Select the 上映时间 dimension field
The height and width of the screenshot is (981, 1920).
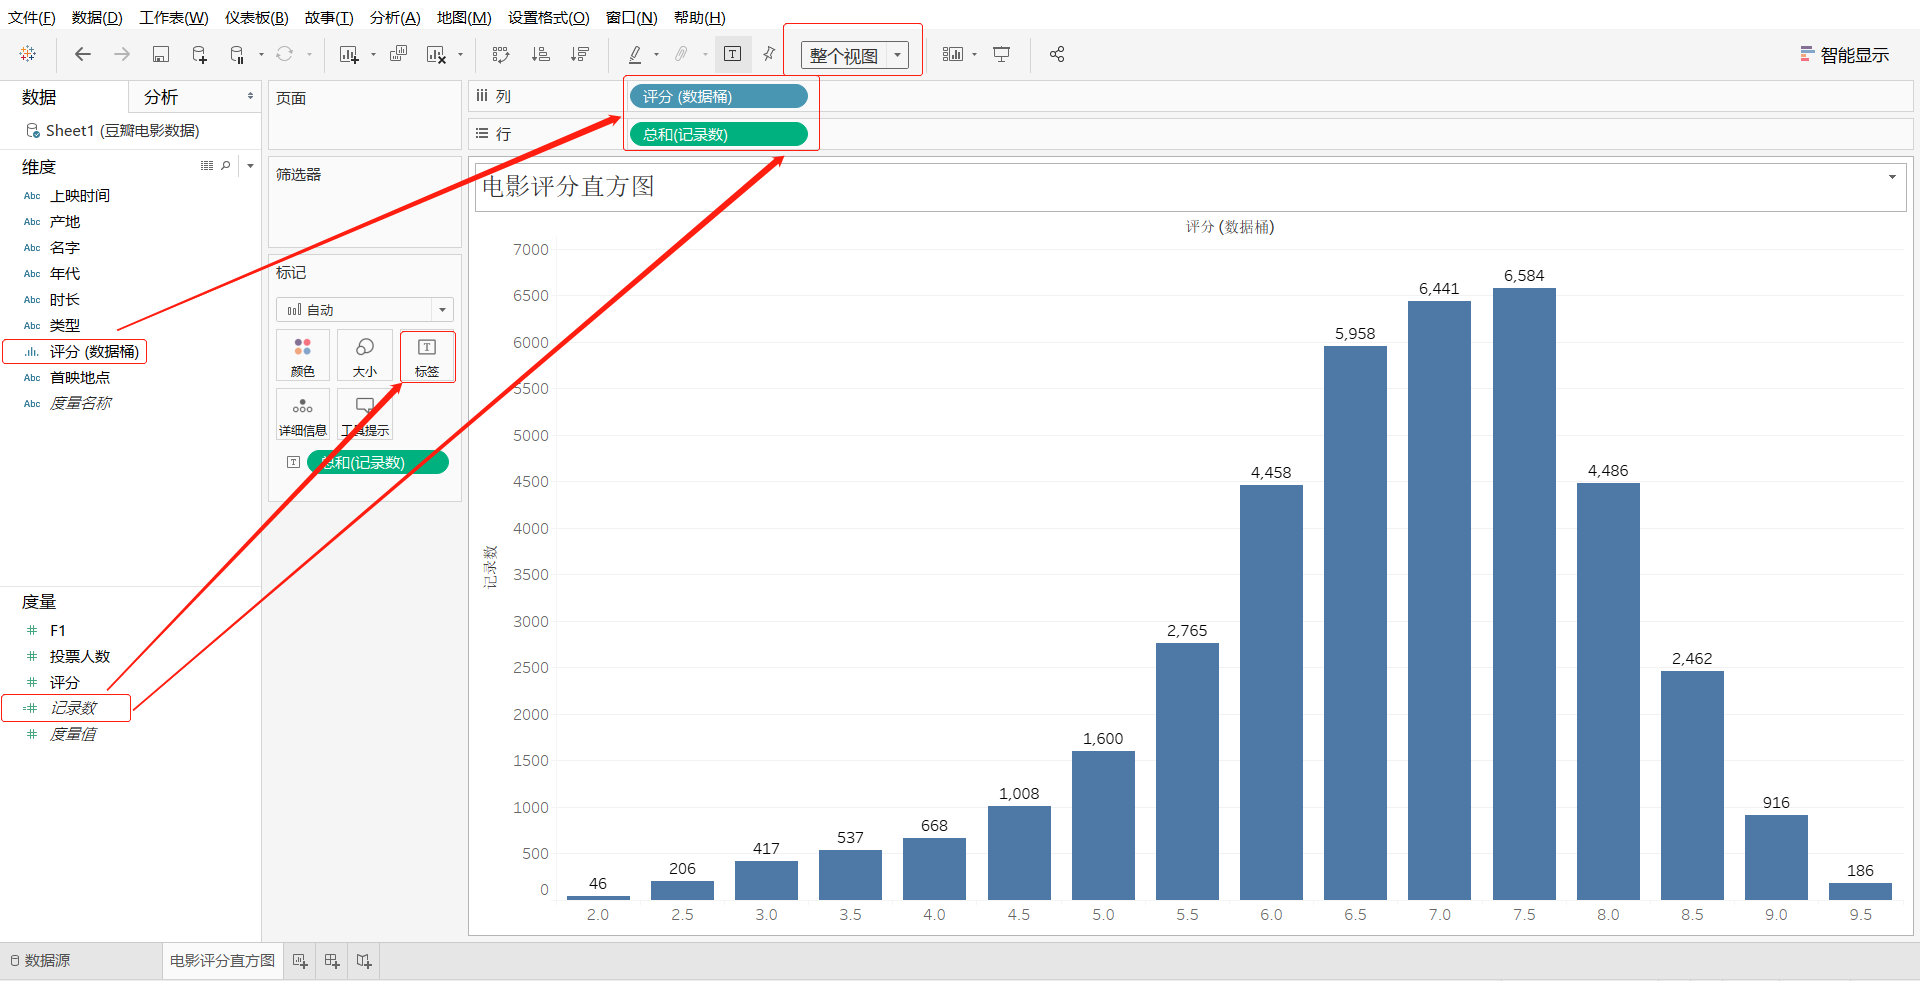click(x=80, y=196)
